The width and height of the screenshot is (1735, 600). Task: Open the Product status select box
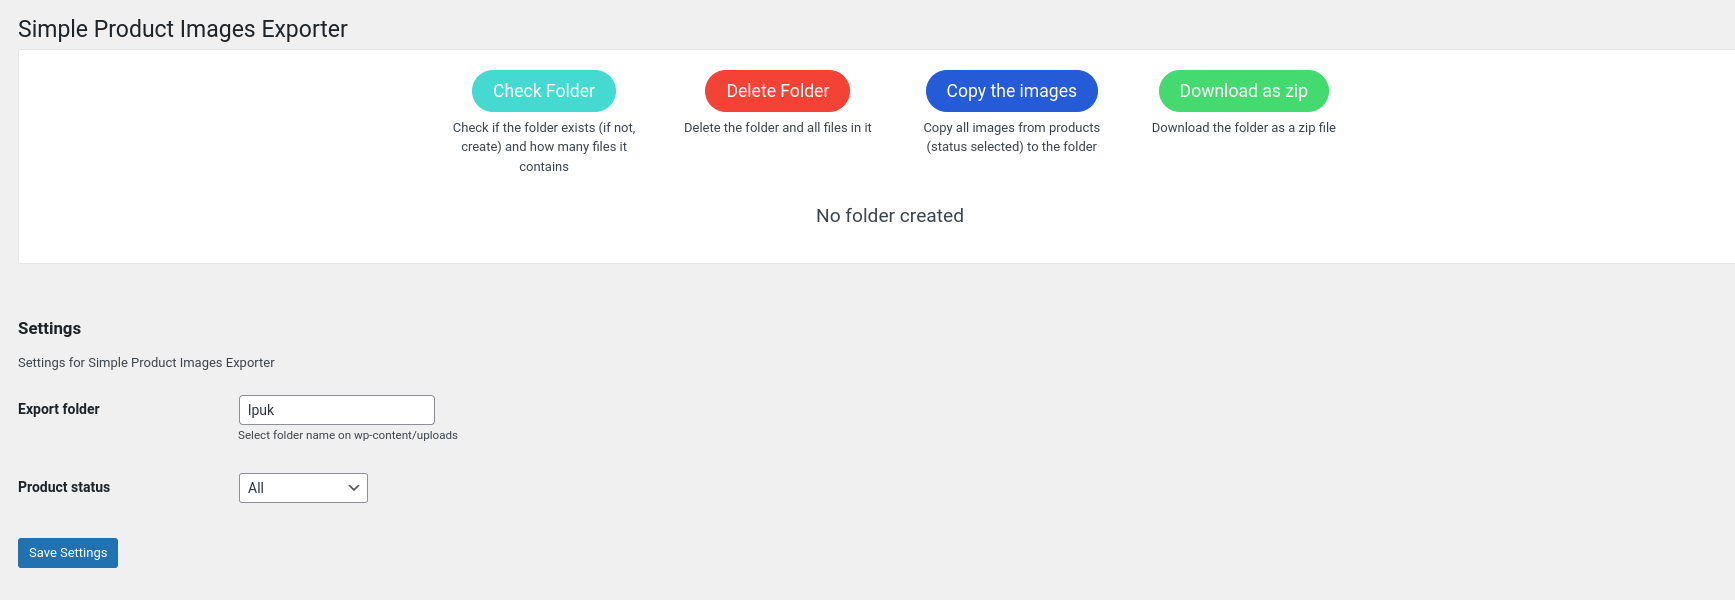pyautogui.click(x=302, y=488)
